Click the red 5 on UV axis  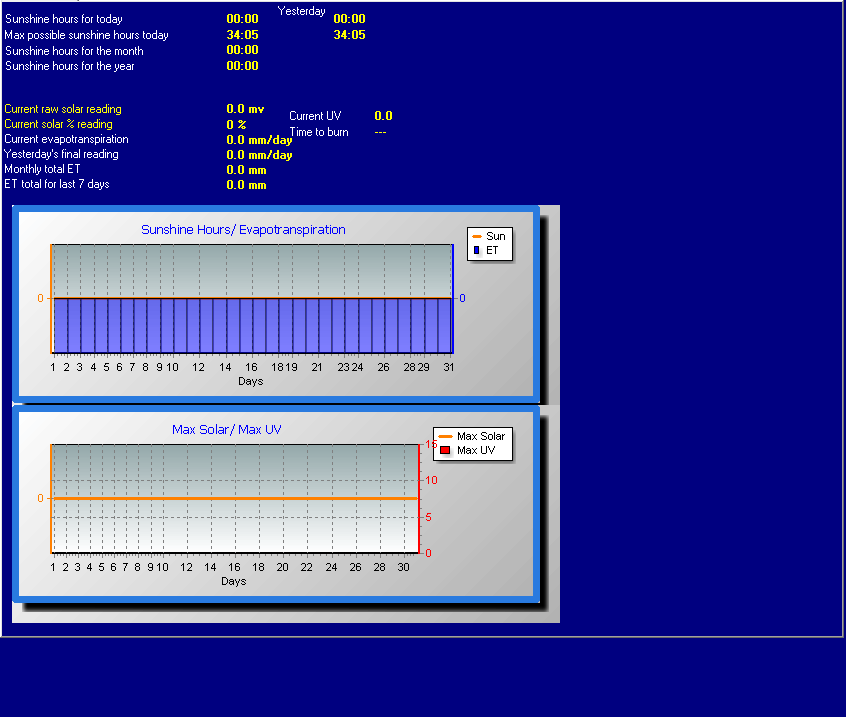pyautogui.click(x=428, y=517)
